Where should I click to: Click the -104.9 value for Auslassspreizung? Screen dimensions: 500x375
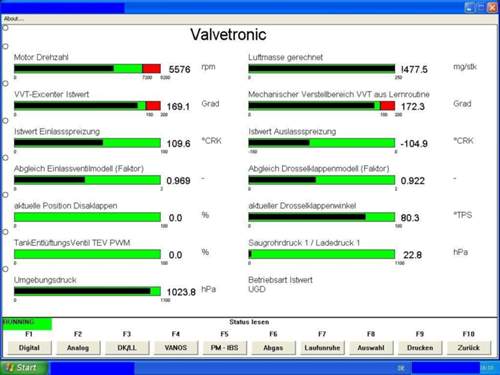(414, 144)
